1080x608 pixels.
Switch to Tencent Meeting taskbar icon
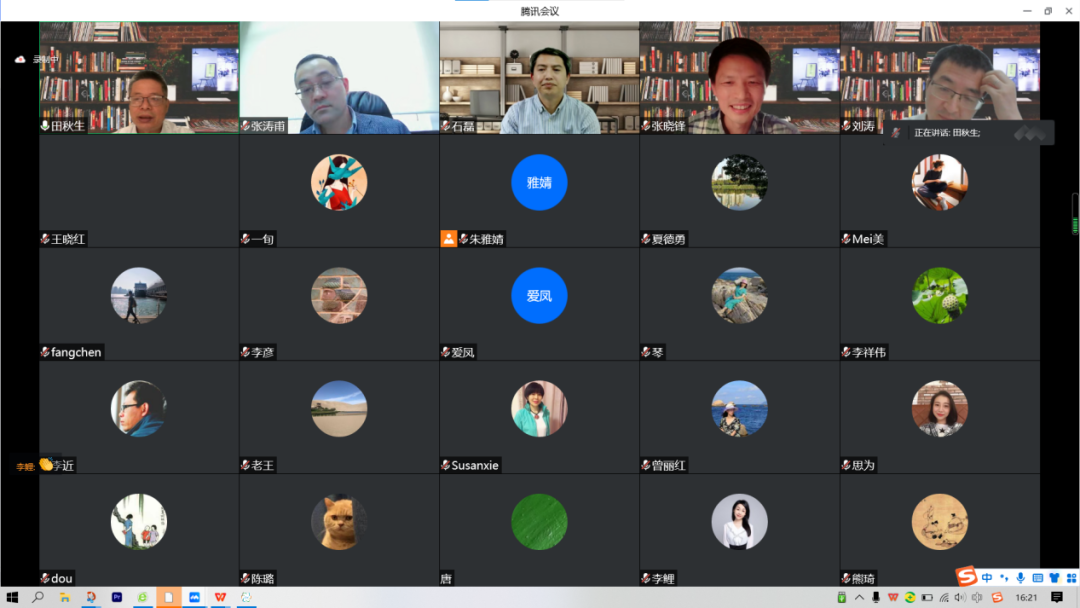pos(194,597)
